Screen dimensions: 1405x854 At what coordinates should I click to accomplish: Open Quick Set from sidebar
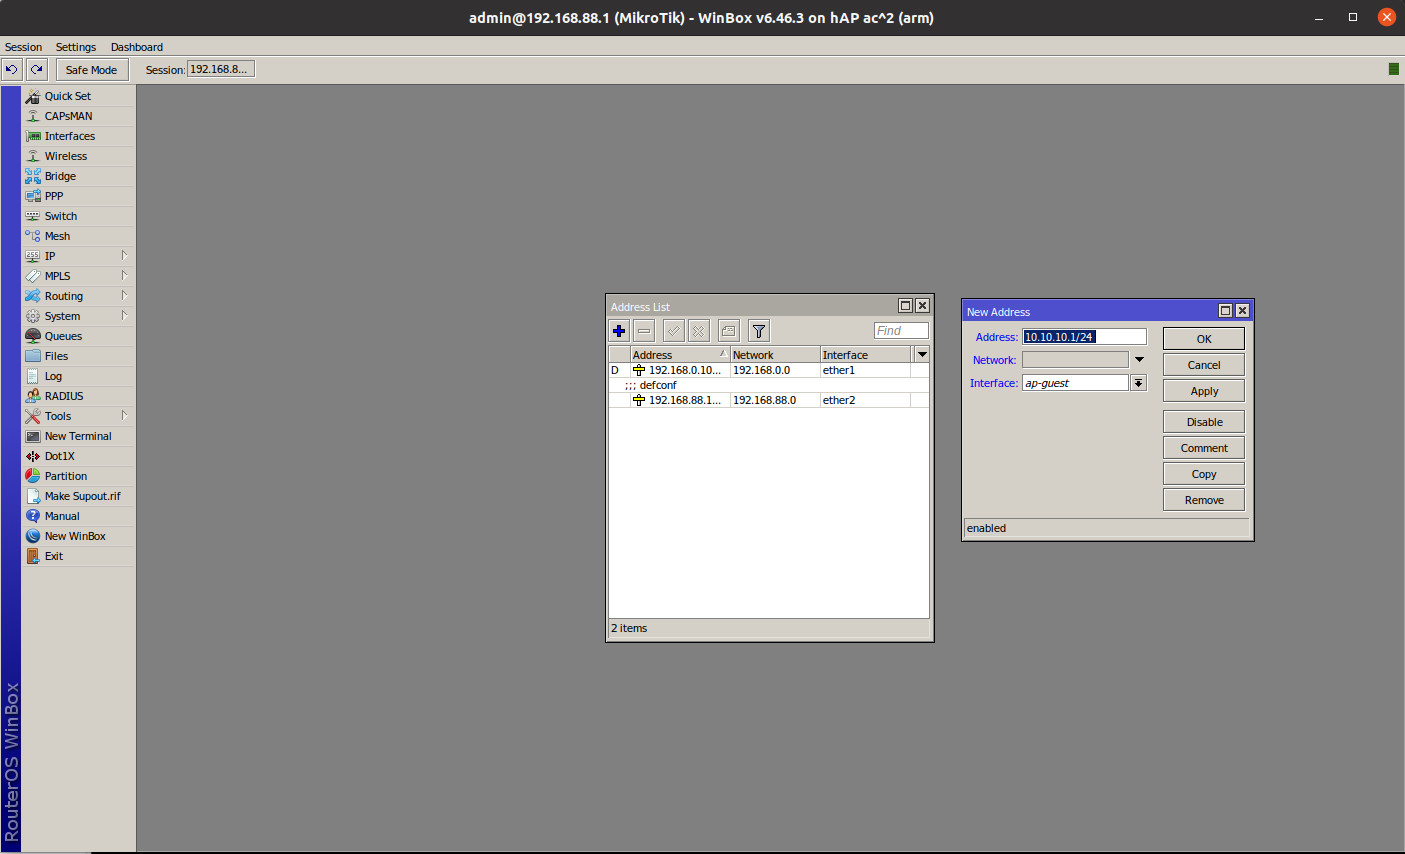[78, 96]
